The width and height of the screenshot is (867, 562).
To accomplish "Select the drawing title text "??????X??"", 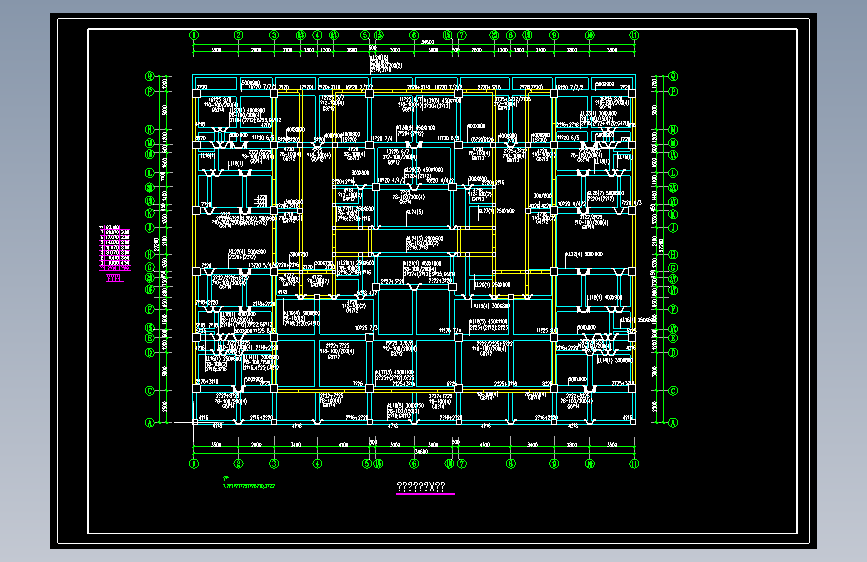I will (x=421, y=487).
